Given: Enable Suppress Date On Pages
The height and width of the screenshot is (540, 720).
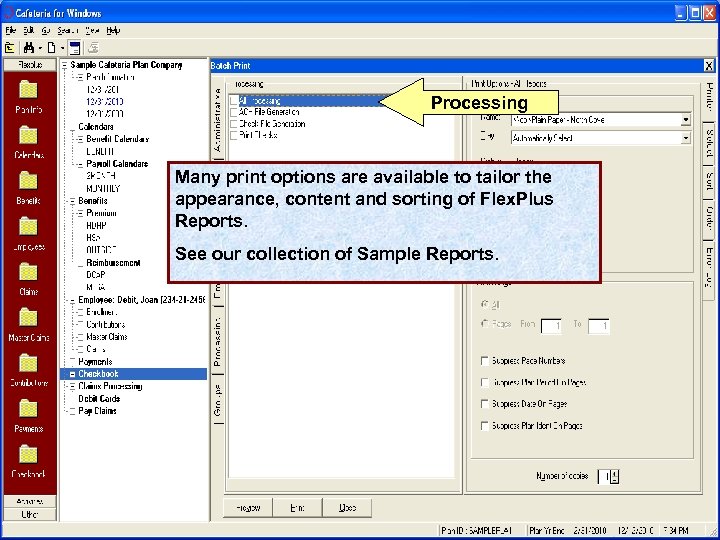Looking at the screenshot, I should pos(484,404).
